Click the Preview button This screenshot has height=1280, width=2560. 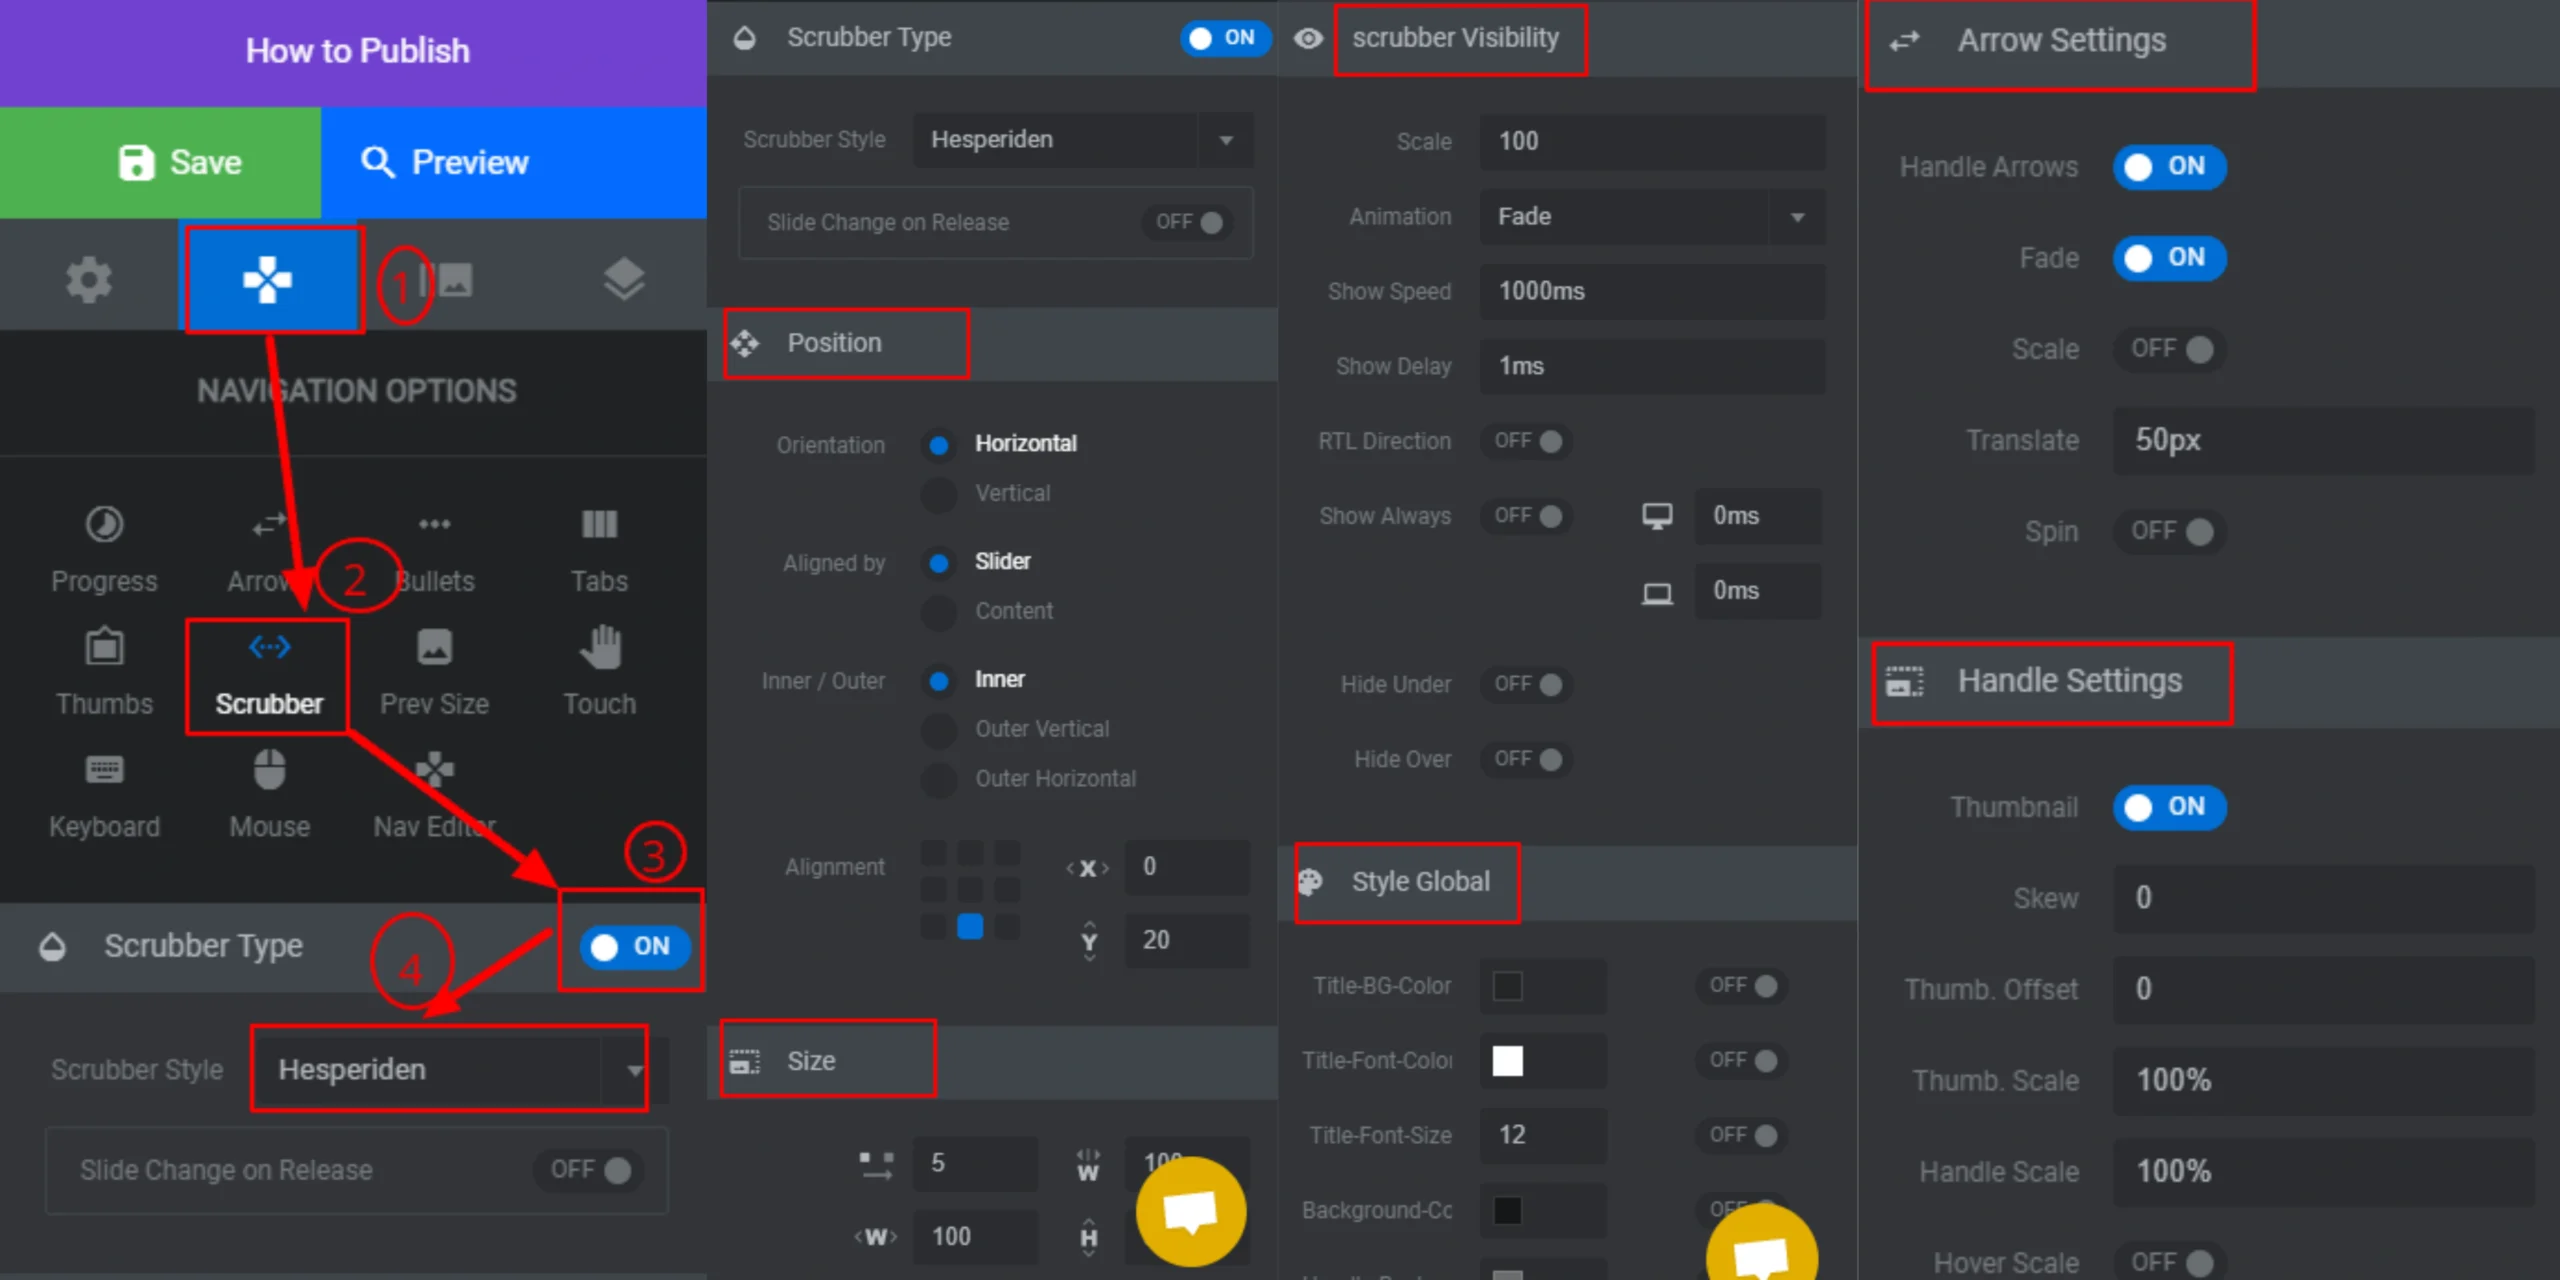point(514,162)
